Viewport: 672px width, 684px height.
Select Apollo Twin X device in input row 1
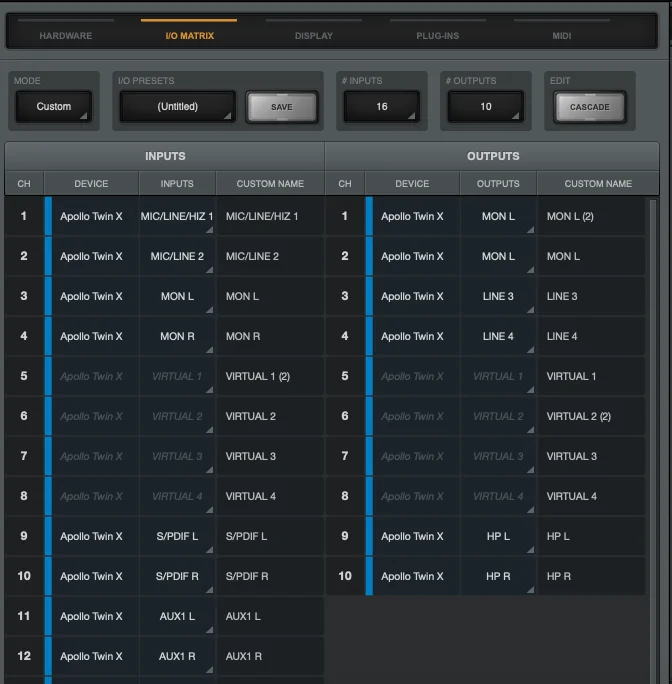point(91,216)
